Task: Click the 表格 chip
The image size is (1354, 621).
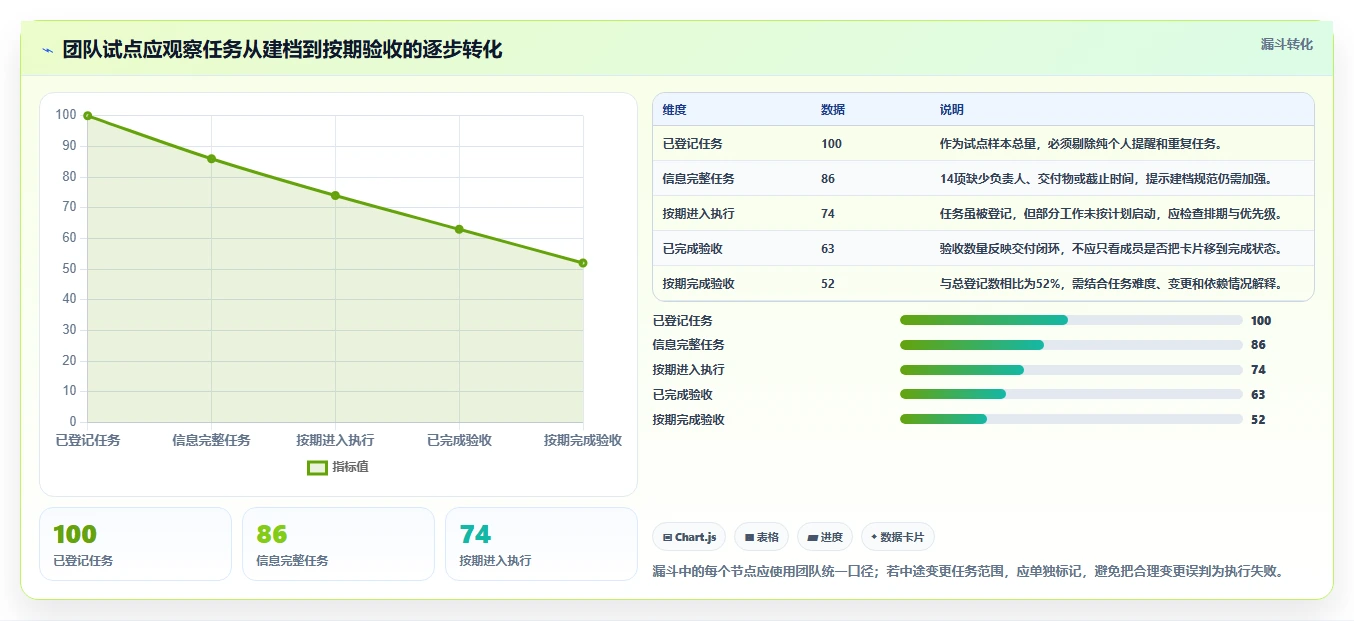Action: (x=761, y=537)
